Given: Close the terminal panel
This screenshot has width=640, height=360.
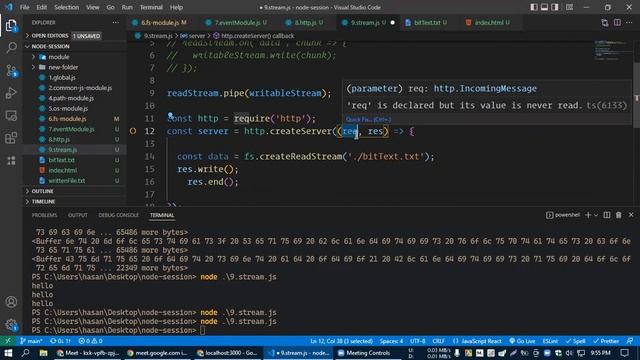Looking at the screenshot, I should tap(631, 215).
